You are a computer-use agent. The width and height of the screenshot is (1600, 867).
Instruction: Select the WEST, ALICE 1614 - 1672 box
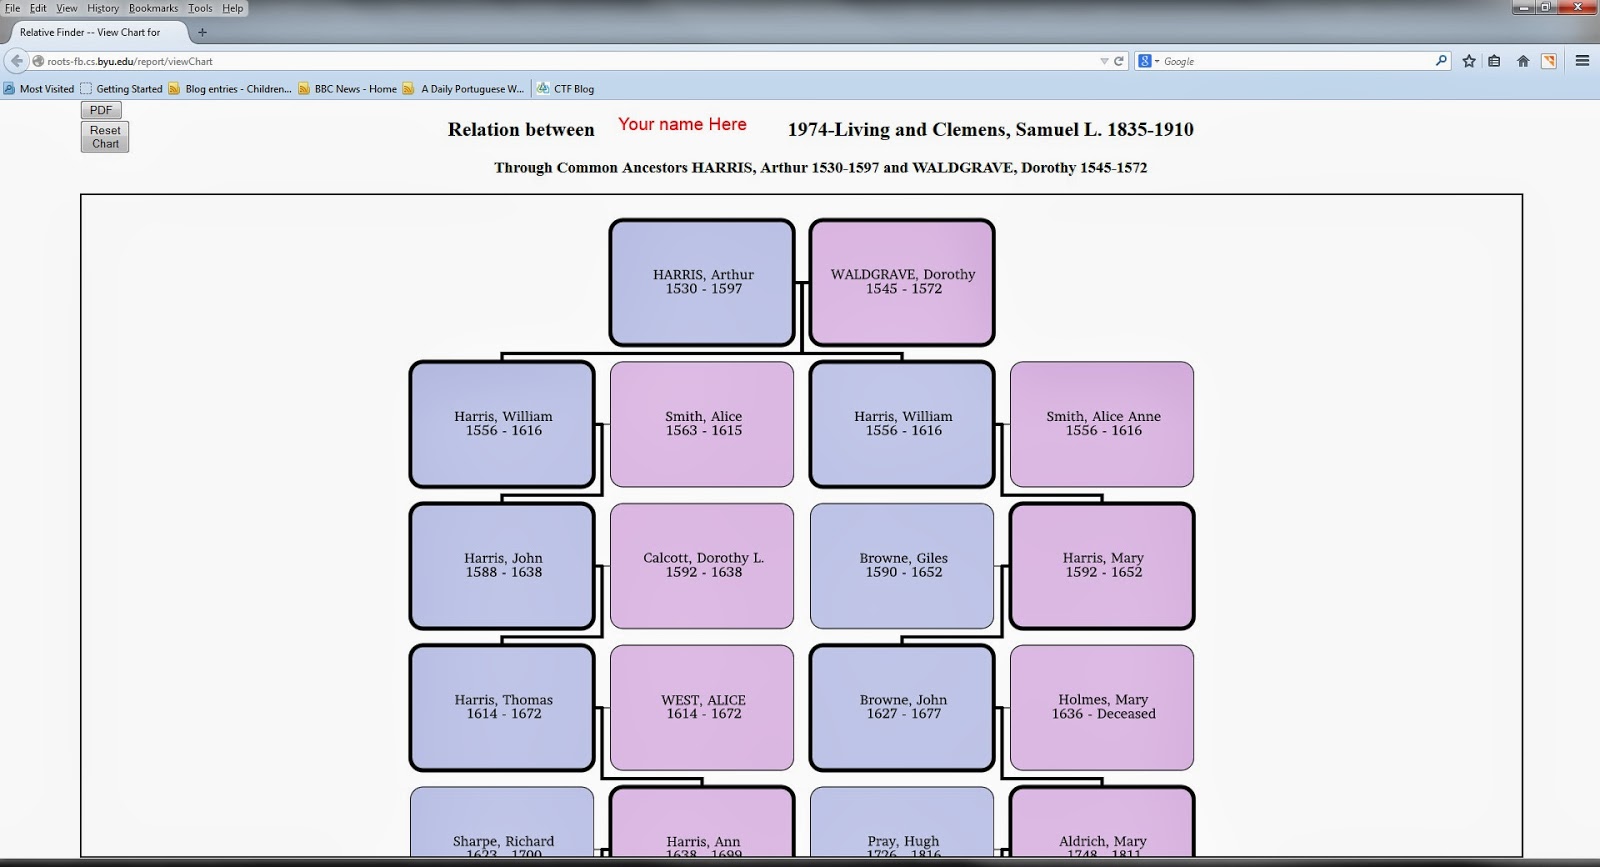click(x=702, y=708)
